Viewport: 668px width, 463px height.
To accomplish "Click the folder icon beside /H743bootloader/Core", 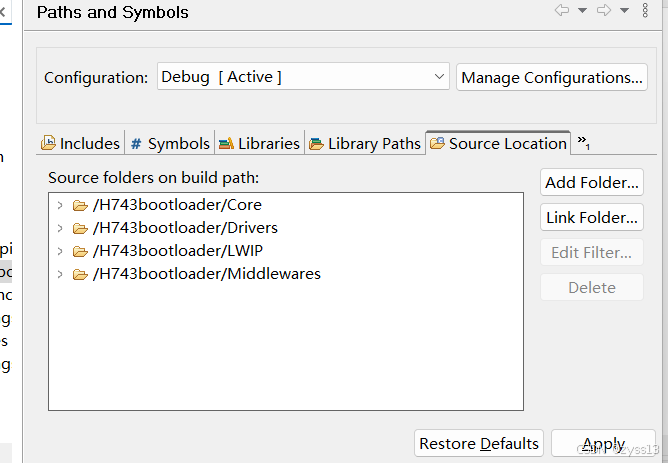I will [80, 206].
